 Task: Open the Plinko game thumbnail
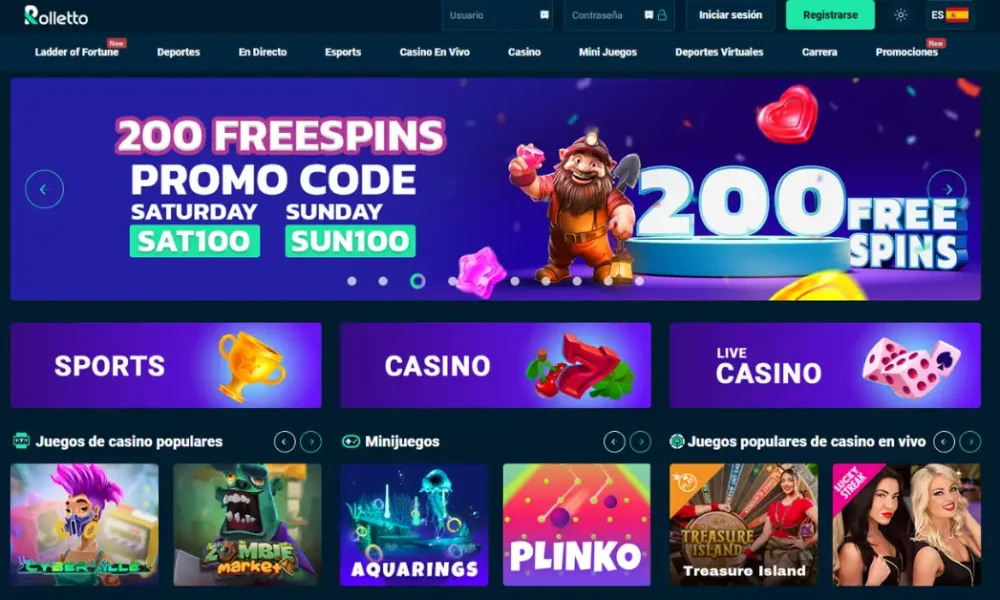click(577, 524)
